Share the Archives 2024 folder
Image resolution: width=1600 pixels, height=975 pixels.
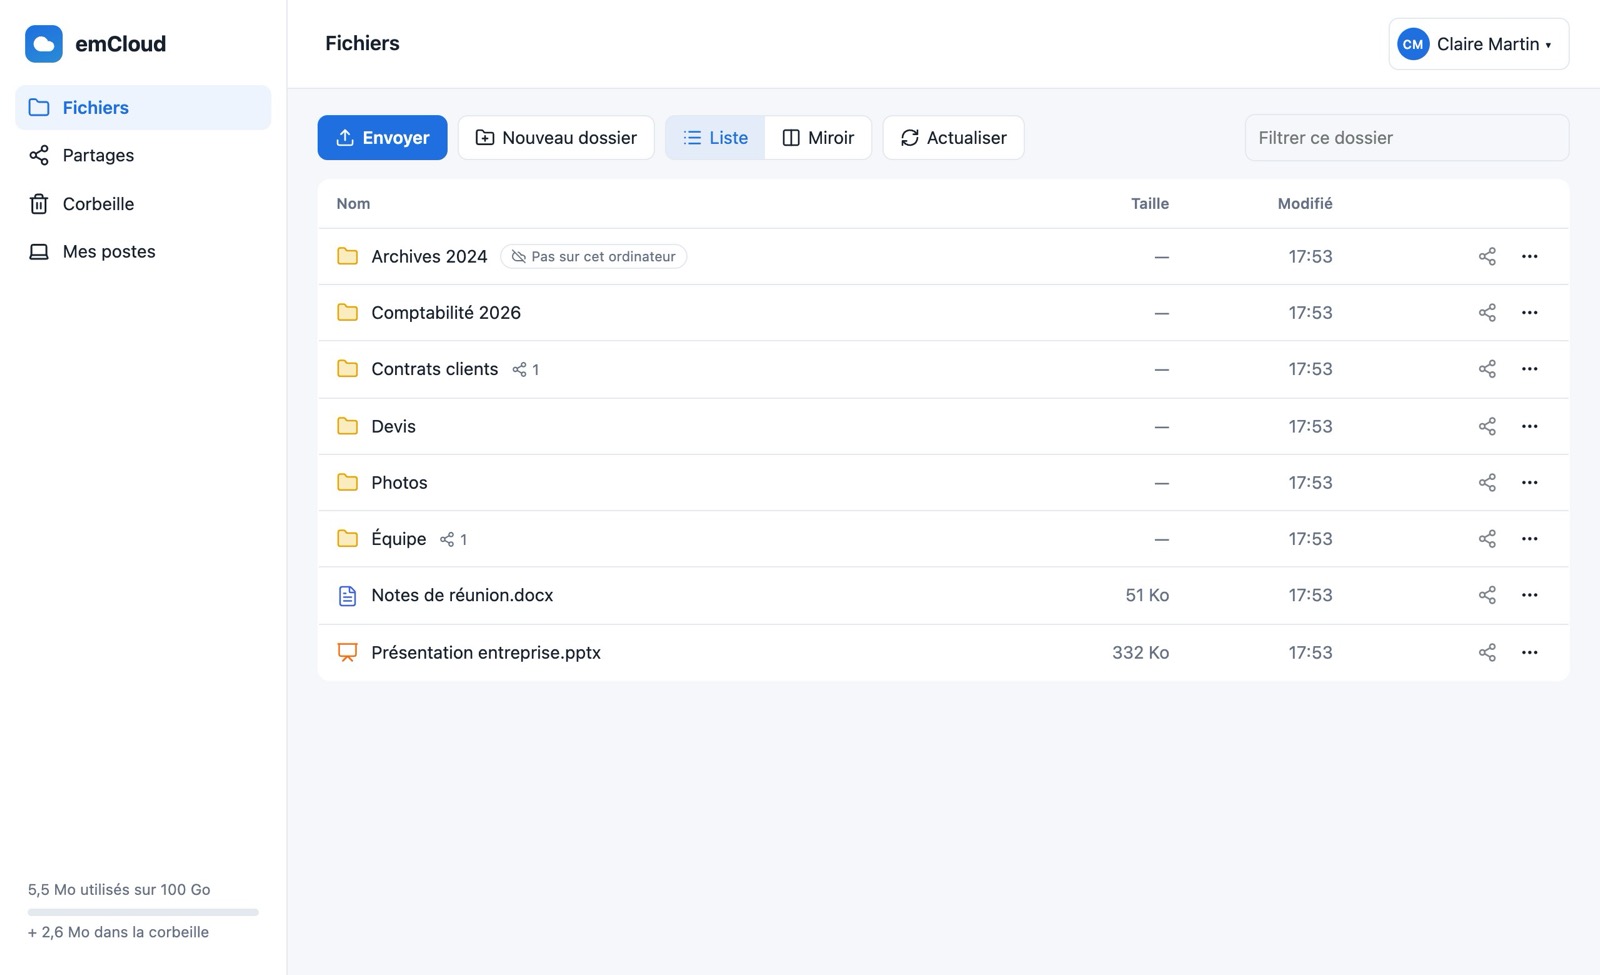coord(1487,256)
